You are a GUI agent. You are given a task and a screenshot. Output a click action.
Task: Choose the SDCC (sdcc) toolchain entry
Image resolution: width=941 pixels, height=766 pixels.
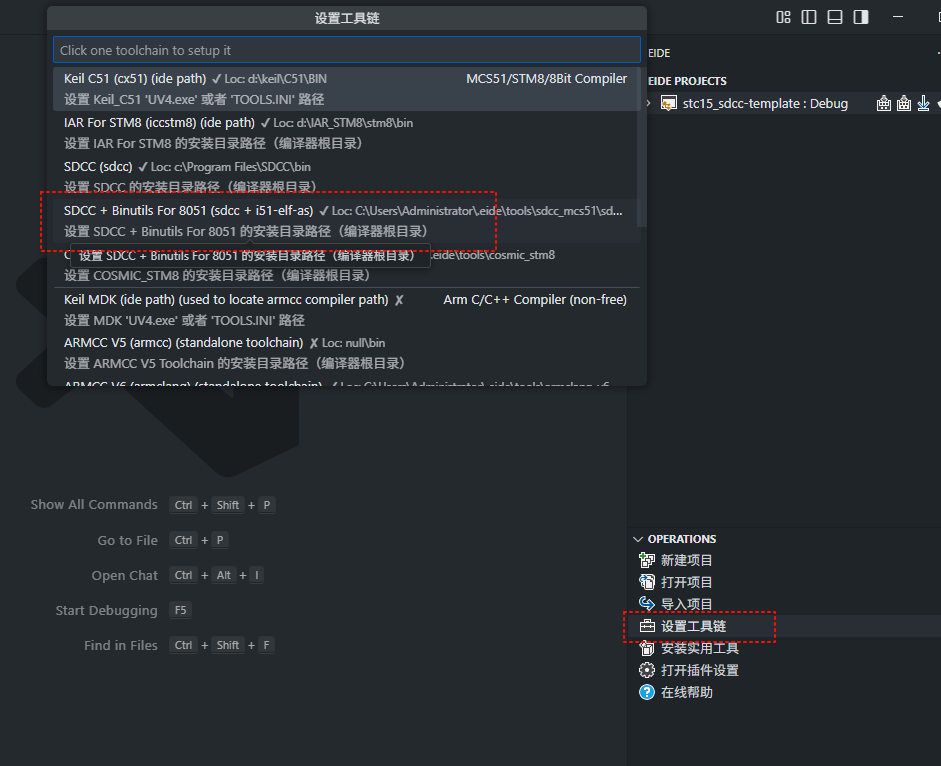point(347,176)
